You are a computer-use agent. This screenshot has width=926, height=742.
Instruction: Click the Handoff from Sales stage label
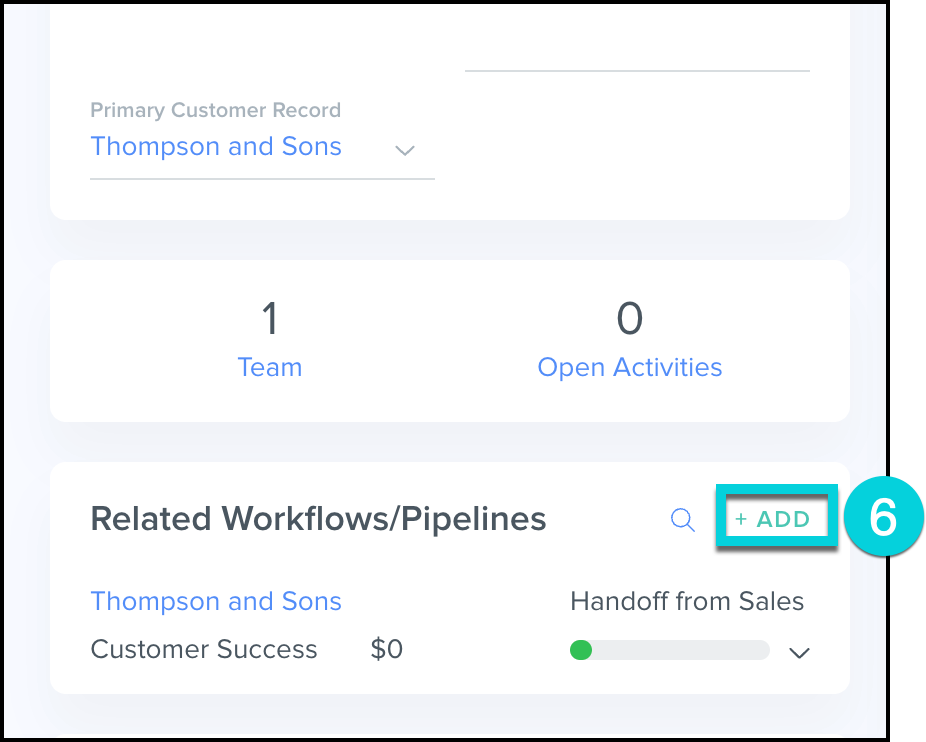click(x=686, y=601)
